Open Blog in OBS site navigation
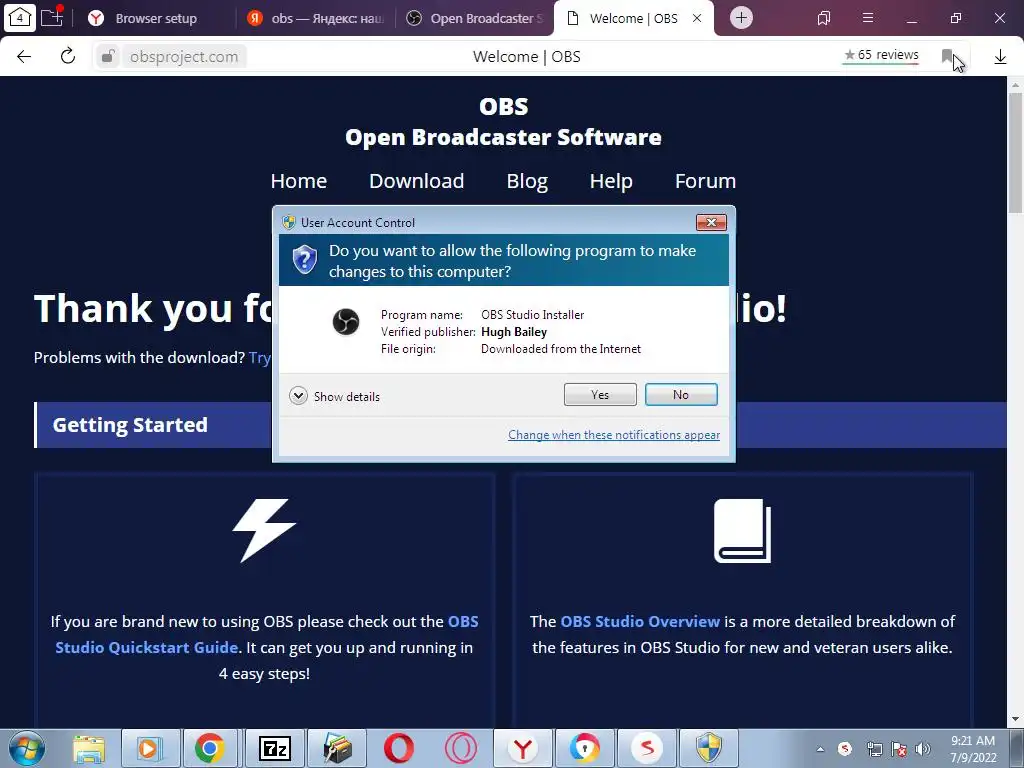Image resolution: width=1024 pixels, height=768 pixels. 527,181
